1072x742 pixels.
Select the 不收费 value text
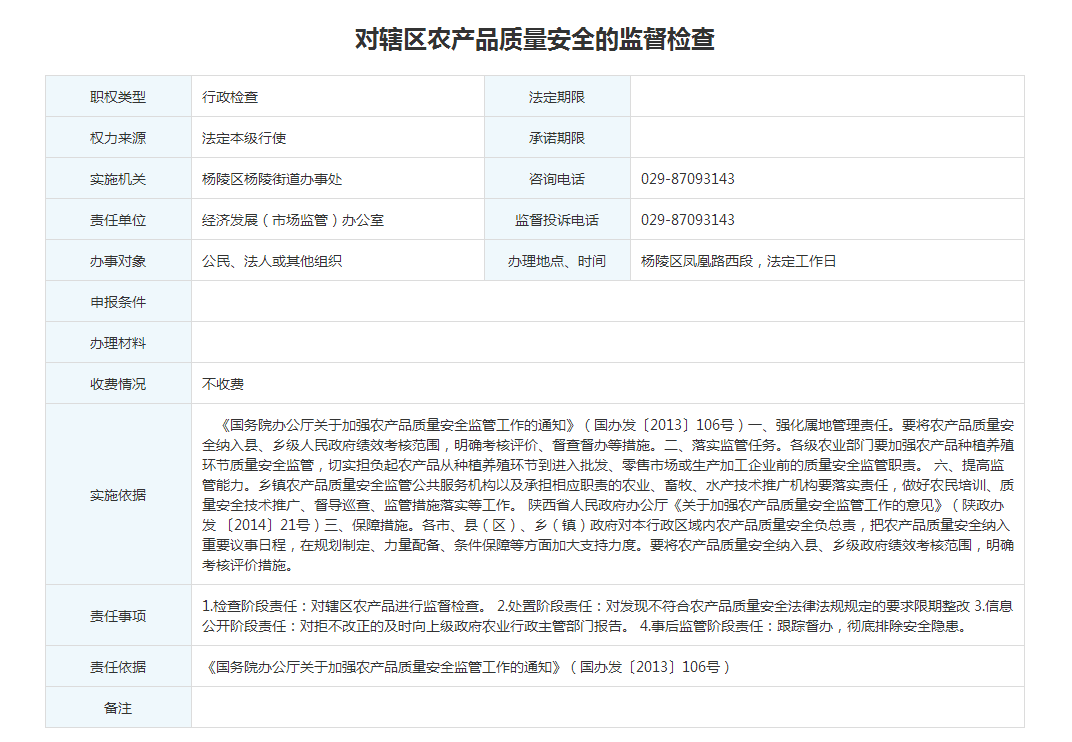(x=223, y=384)
